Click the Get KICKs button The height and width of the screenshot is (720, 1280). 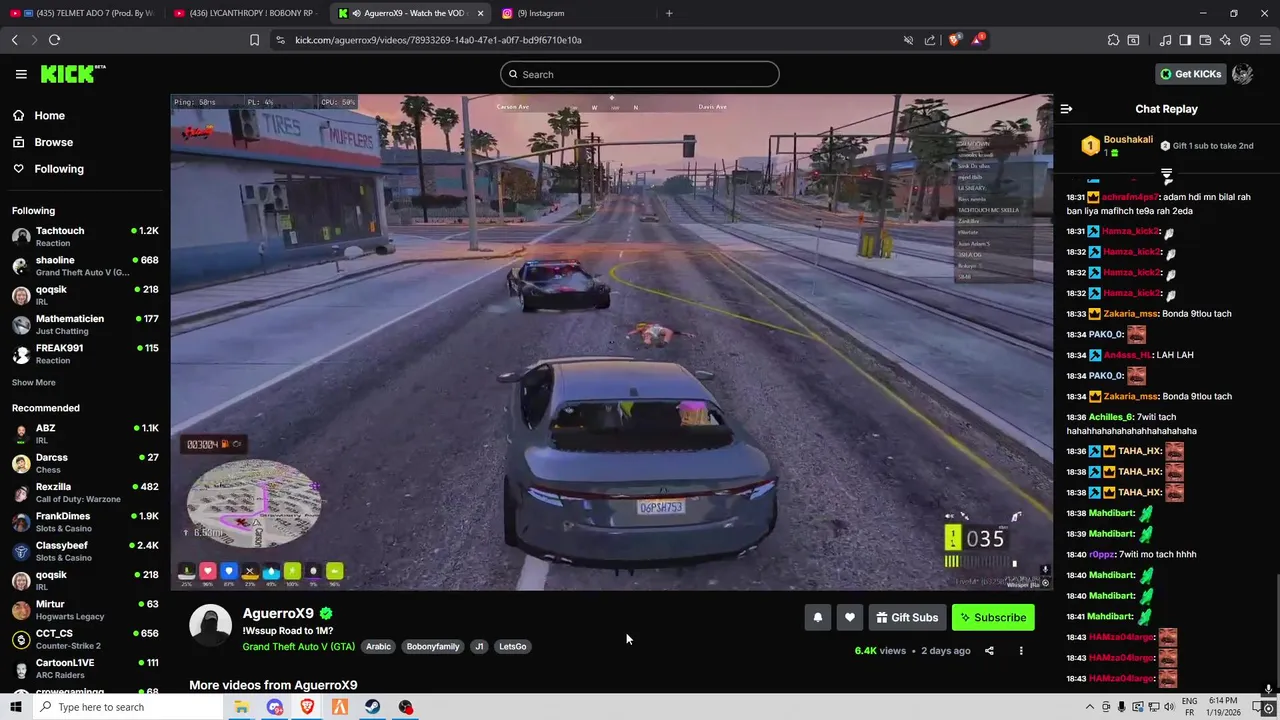(1189, 74)
